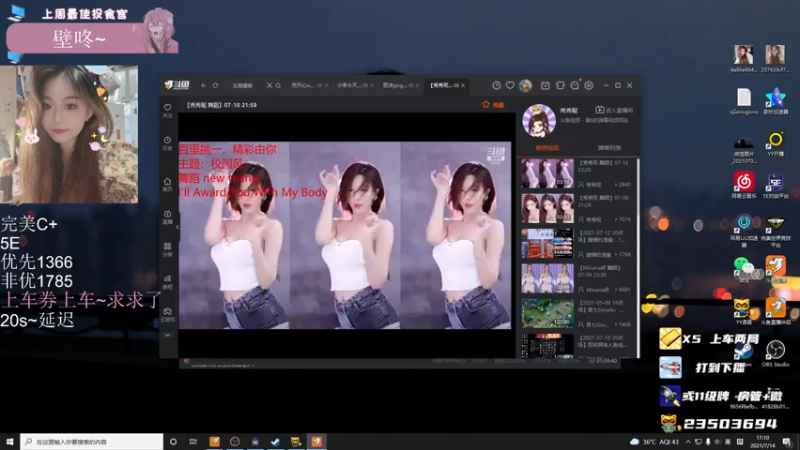Open Cortana circle on taskbar

(x=173, y=441)
